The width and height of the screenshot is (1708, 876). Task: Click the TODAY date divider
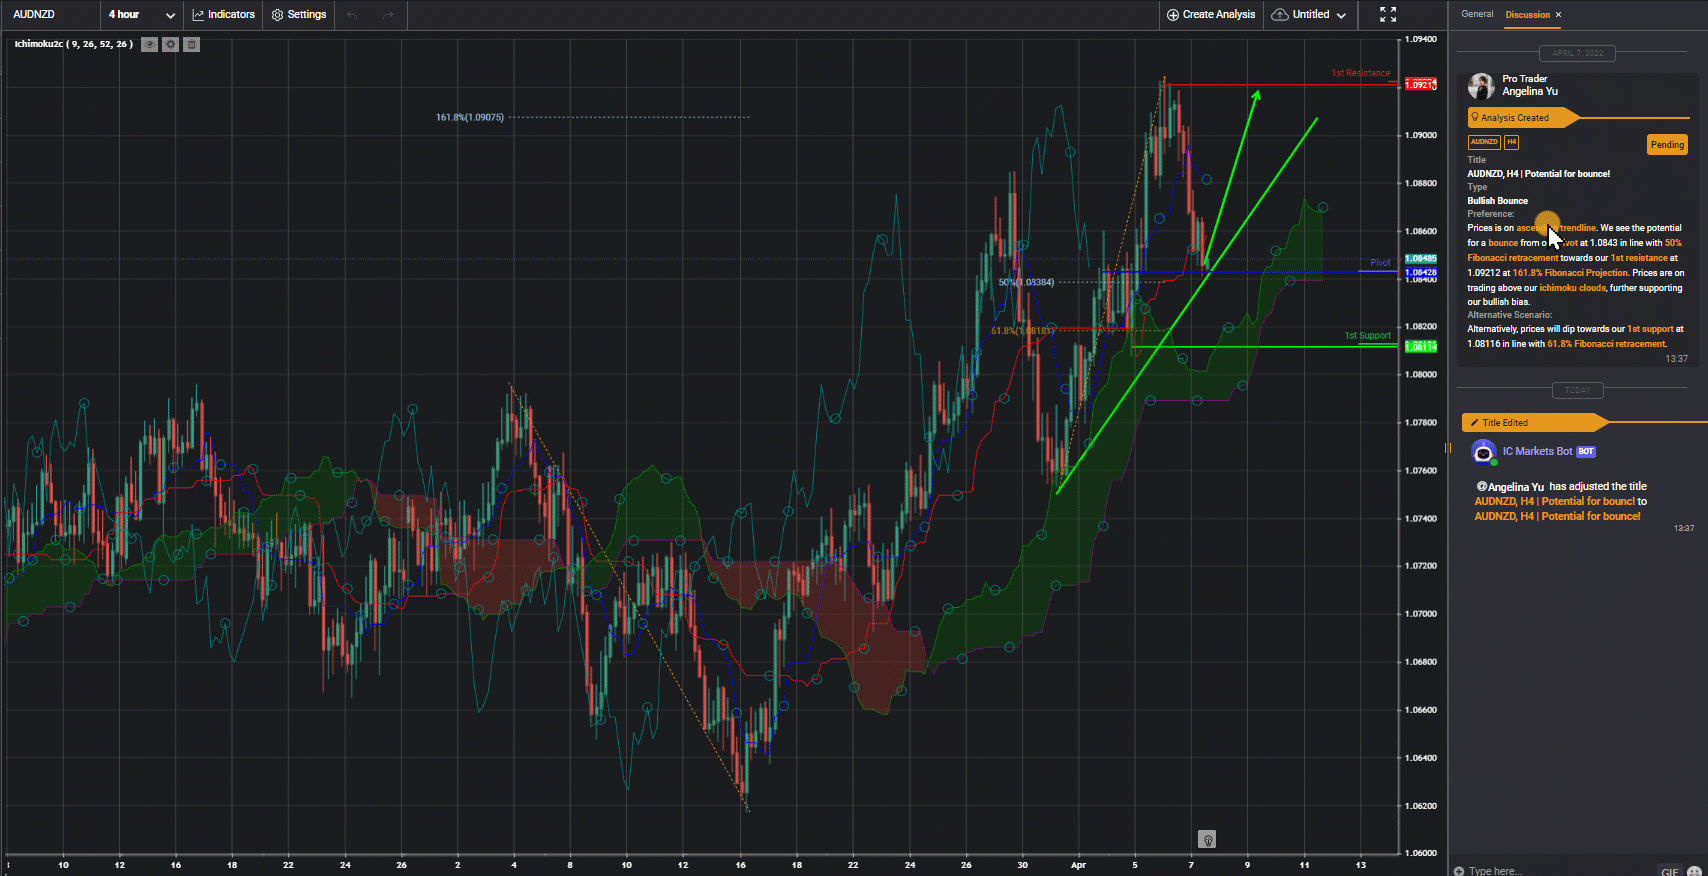click(x=1577, y=390)
